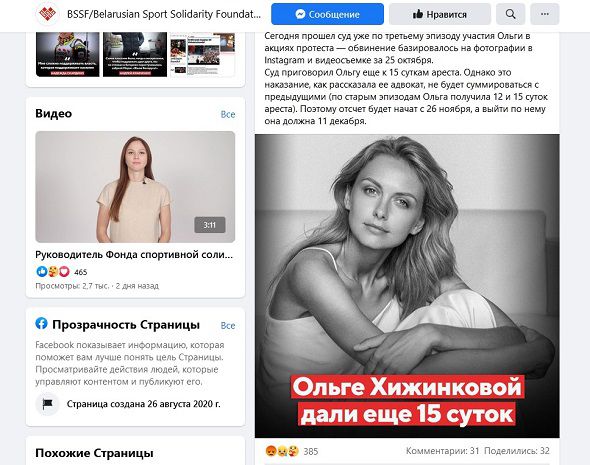
Task: Open the BSSF page logo avatar
Action: pos(47,14)
